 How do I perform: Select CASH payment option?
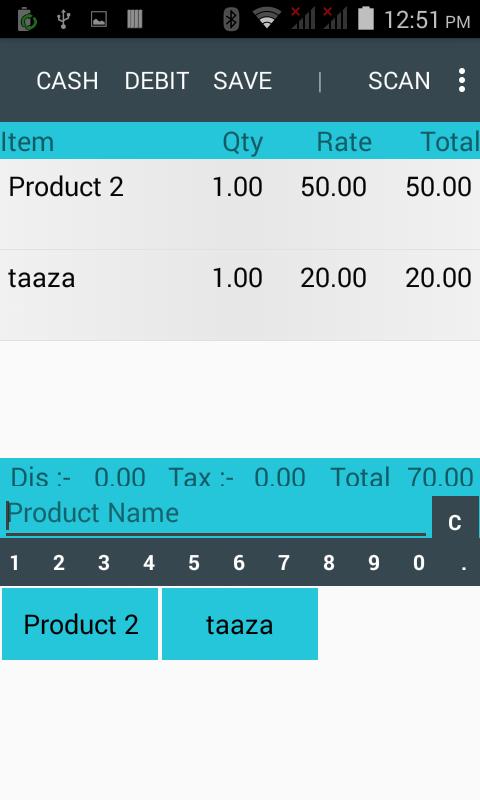tap(67, 81)
